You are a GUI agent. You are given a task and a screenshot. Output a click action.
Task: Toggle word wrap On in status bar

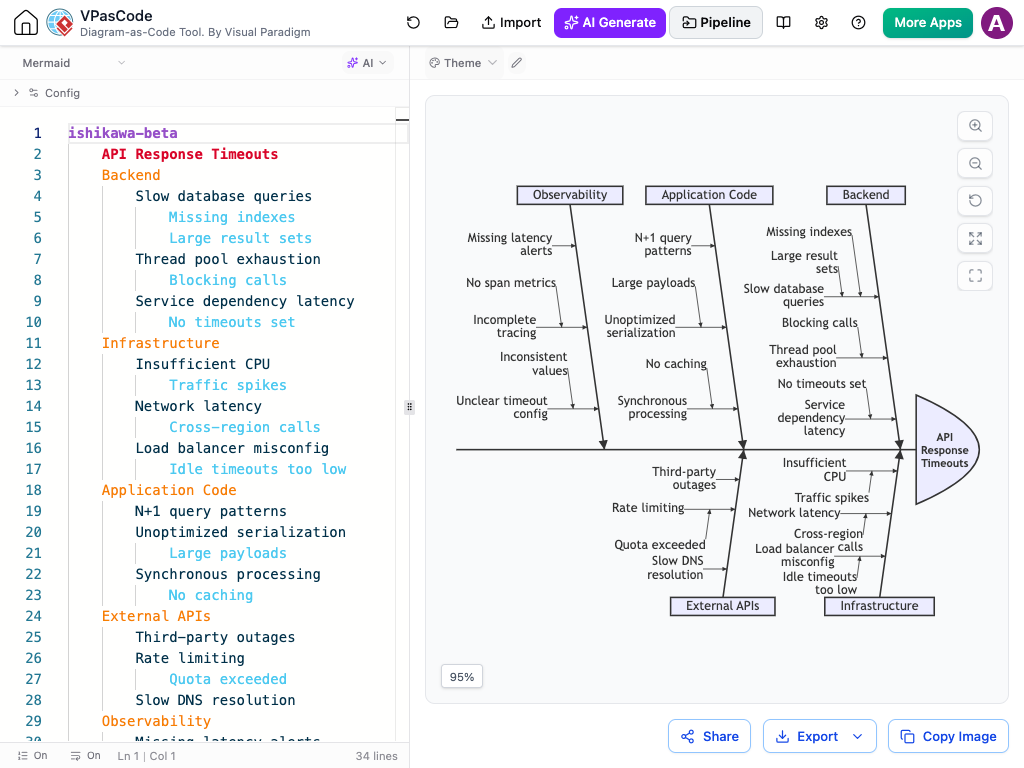point(86,756)
